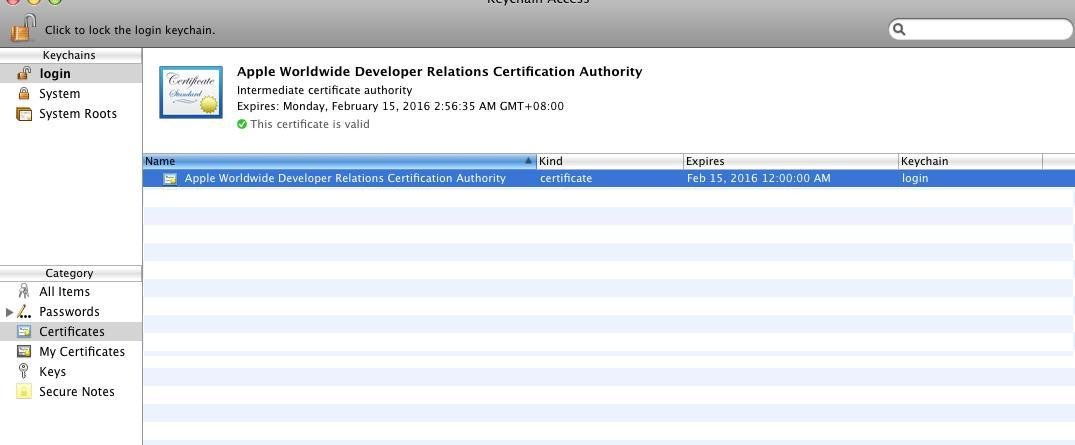
Task: Expand the Passwords disclosure triangle
Action: [9, 312]
